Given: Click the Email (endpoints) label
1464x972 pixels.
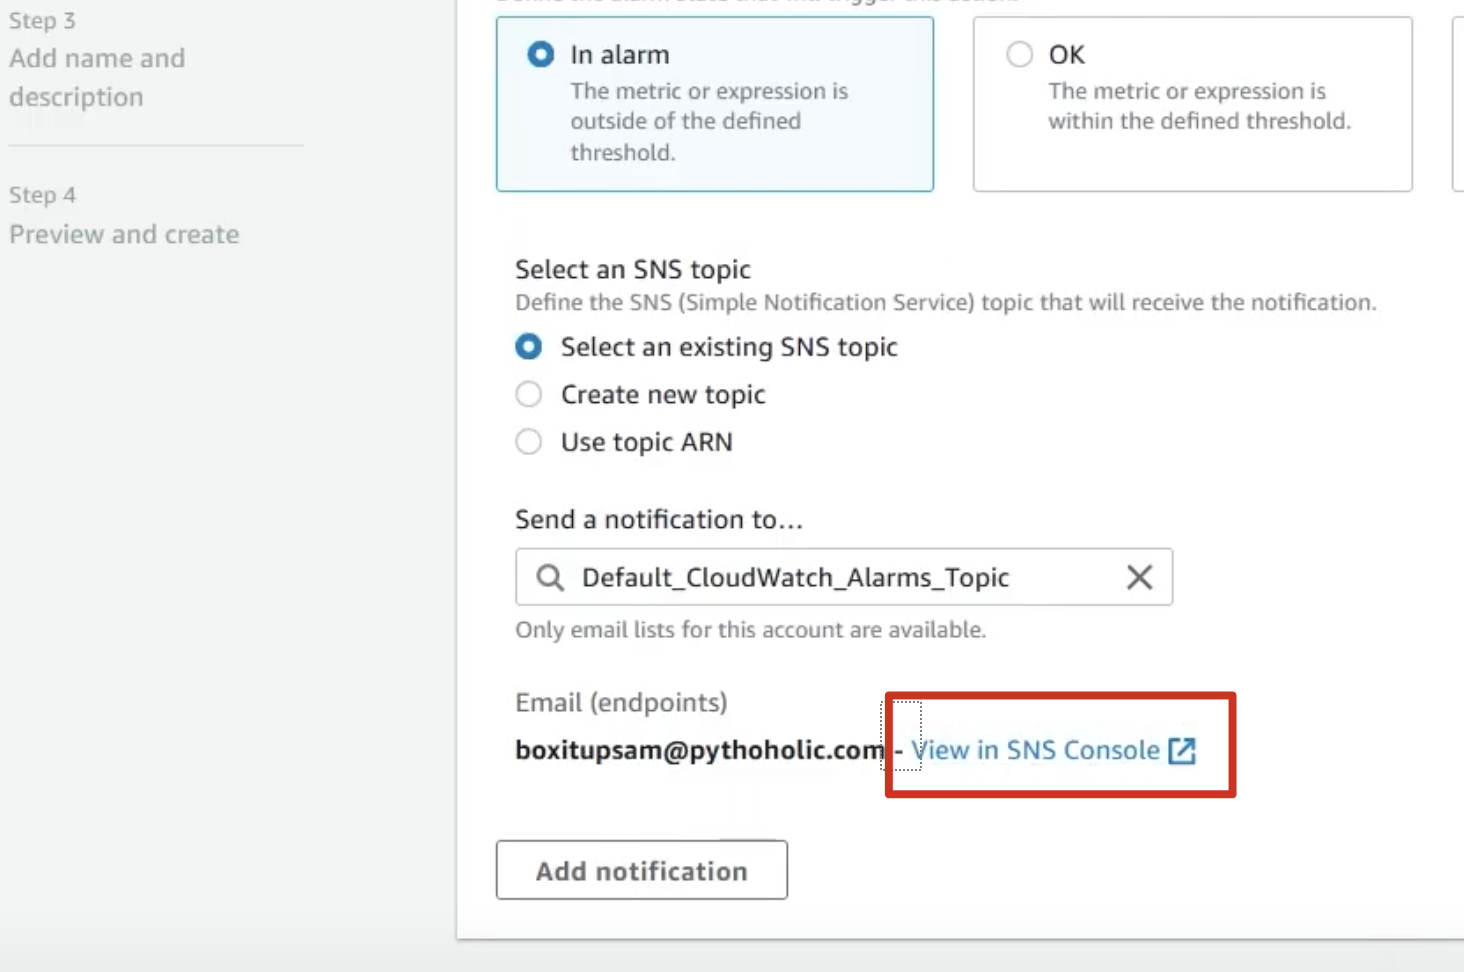Looking at the screenshot, I should coord(621,702).
